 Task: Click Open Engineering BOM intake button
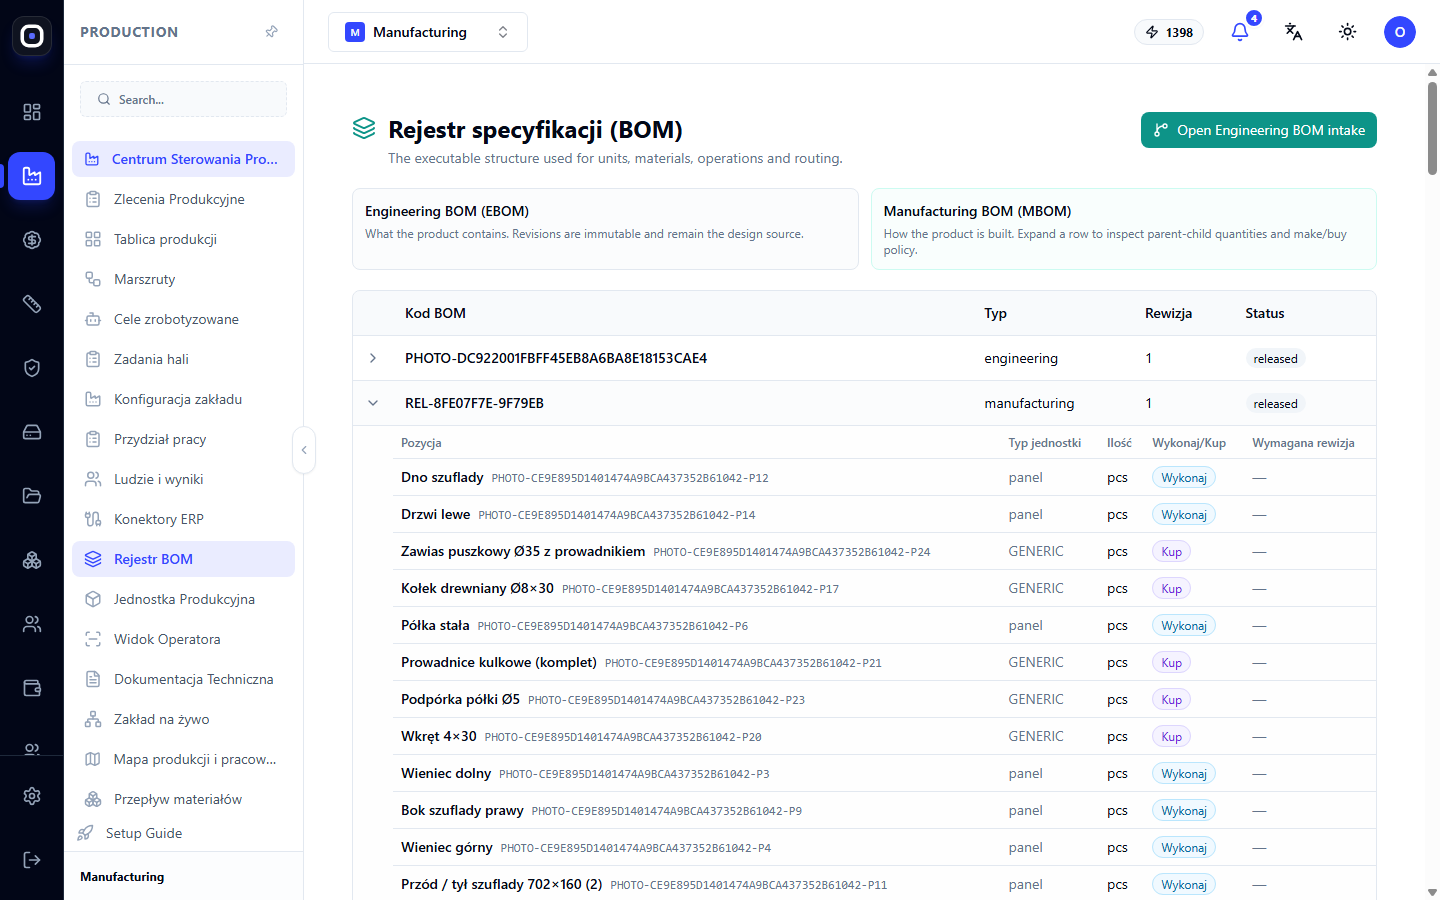click(x=1259, y=130)
